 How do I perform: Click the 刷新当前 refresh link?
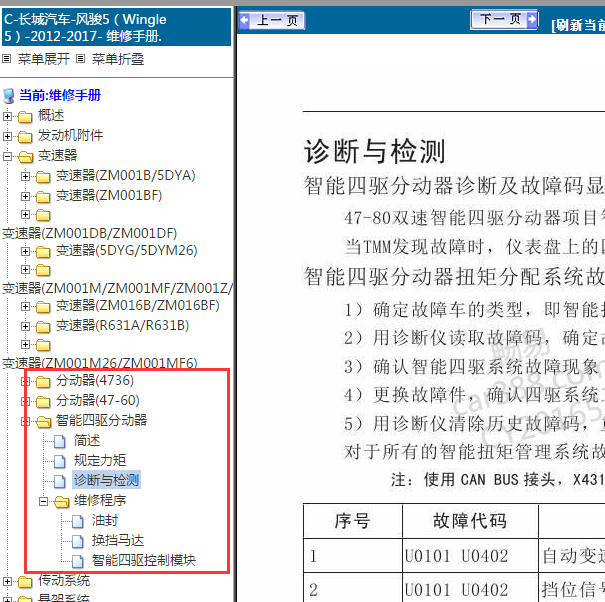pos(578,25)
